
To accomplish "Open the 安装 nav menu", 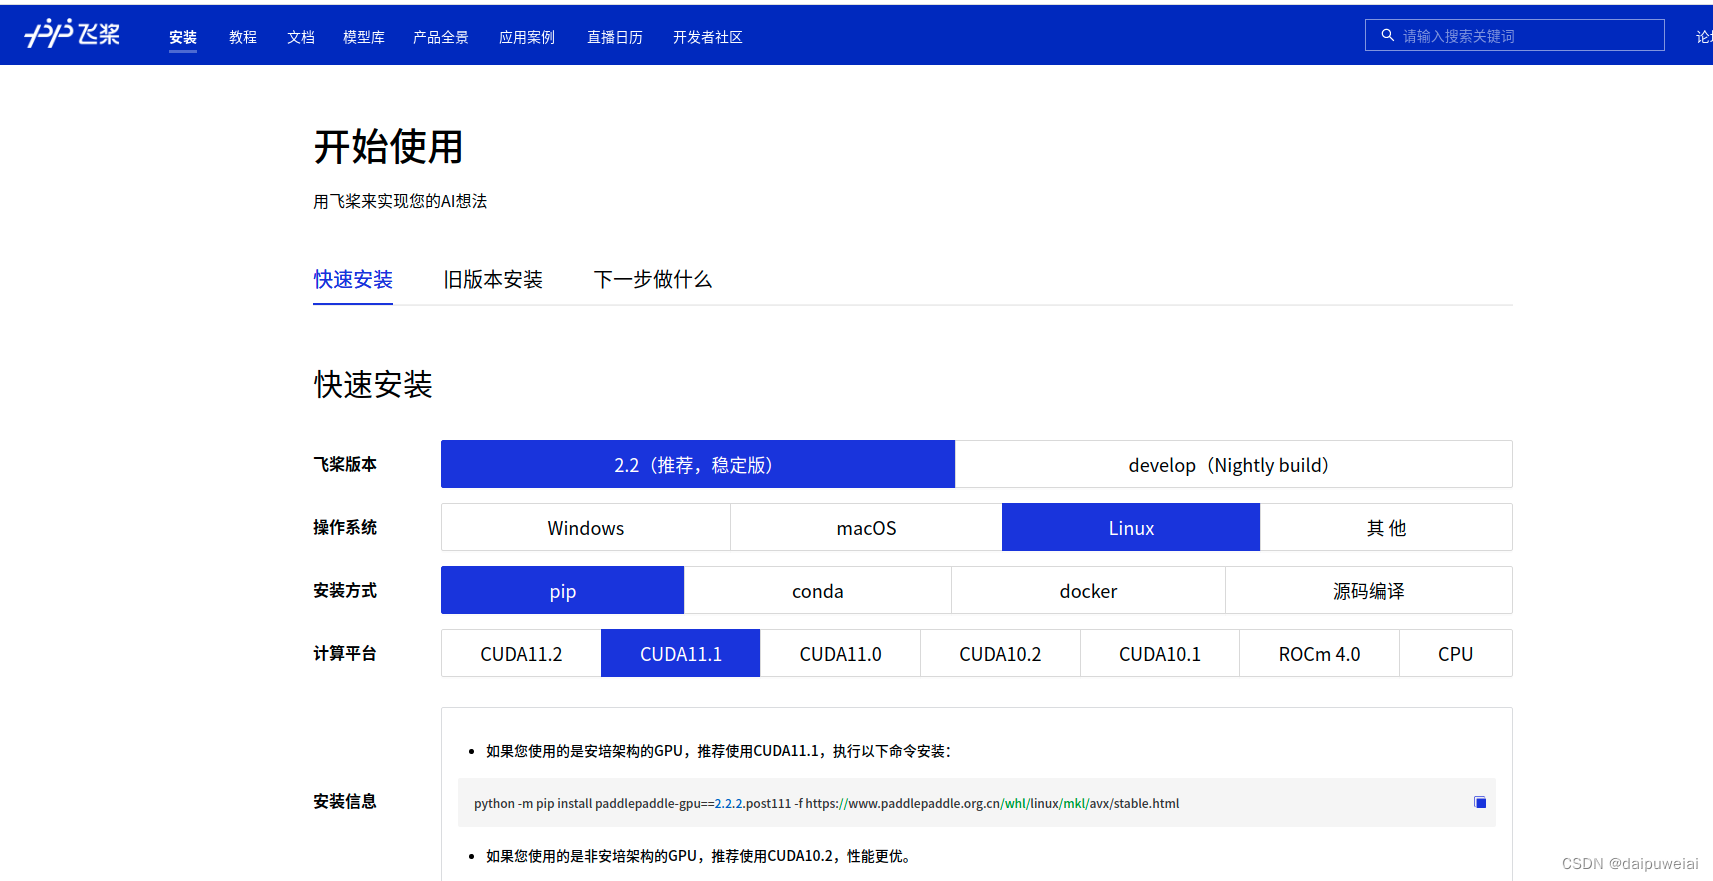I will (x=183, y=37).
